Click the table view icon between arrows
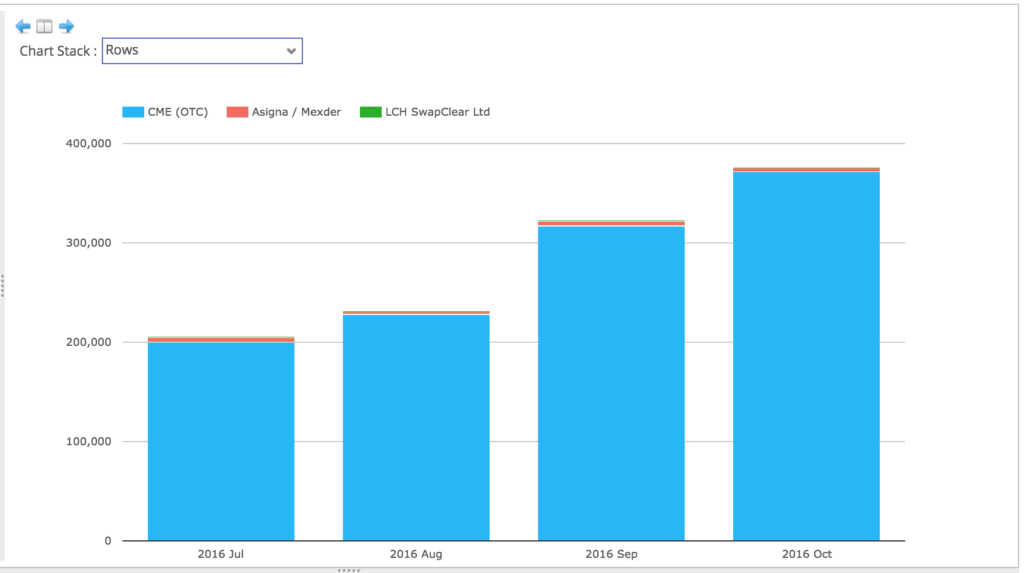 (44, 26)
